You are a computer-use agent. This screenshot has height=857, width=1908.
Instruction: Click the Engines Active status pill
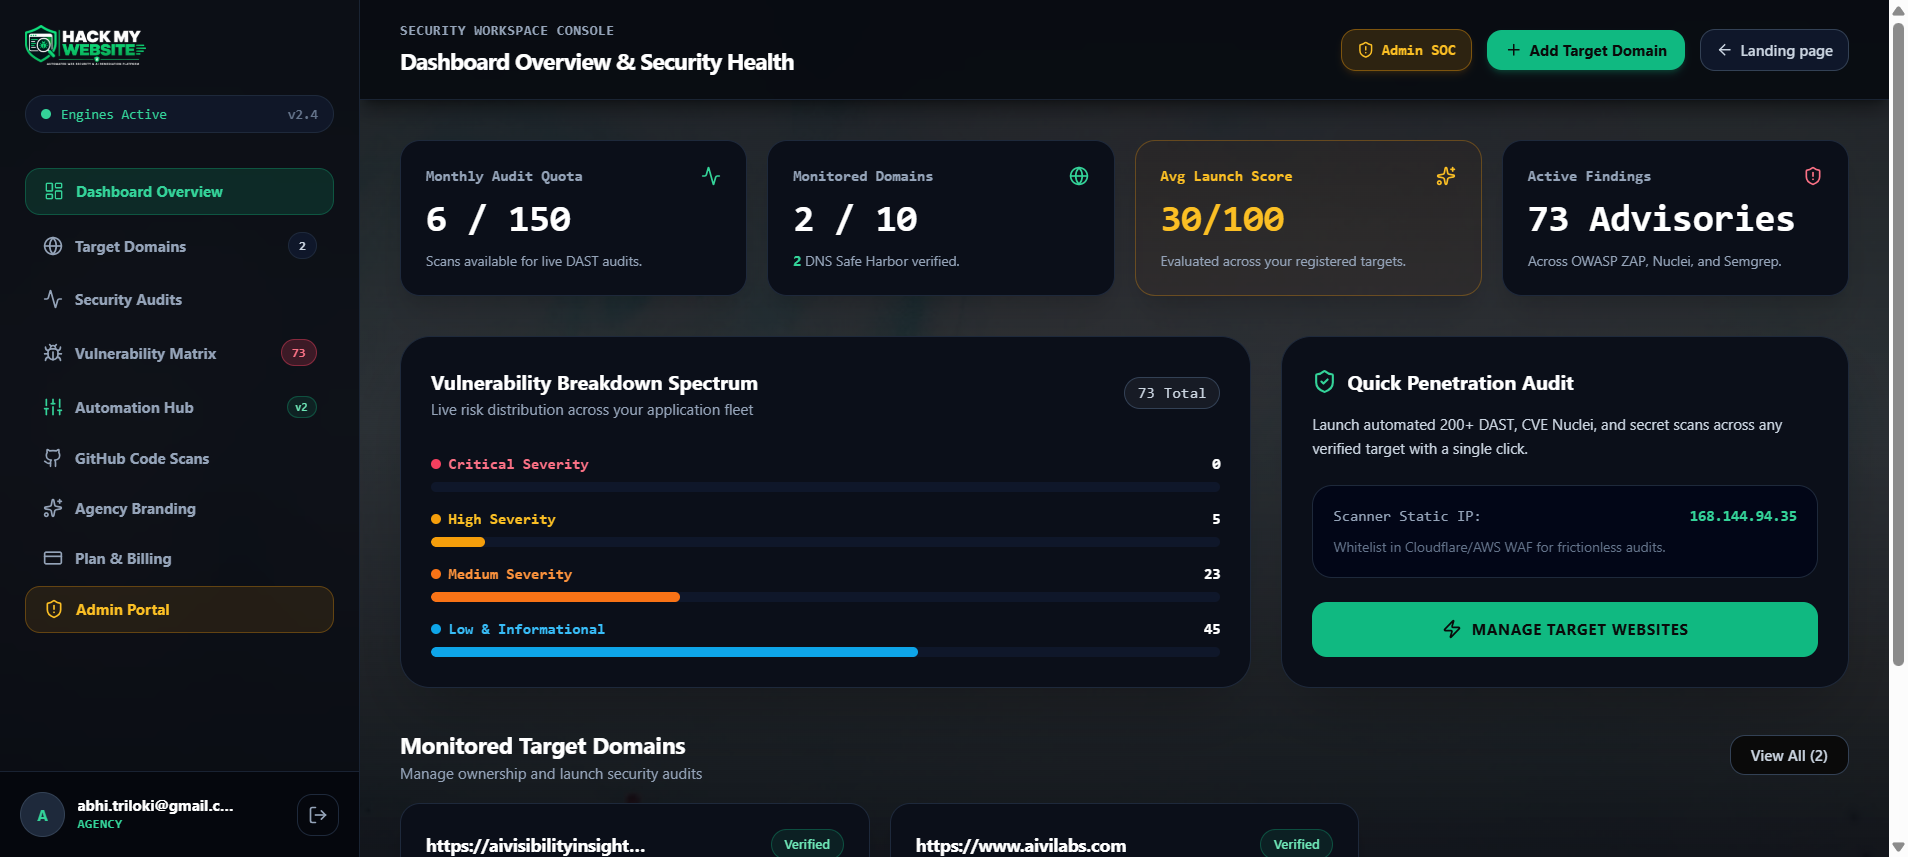tap(179, 114)
